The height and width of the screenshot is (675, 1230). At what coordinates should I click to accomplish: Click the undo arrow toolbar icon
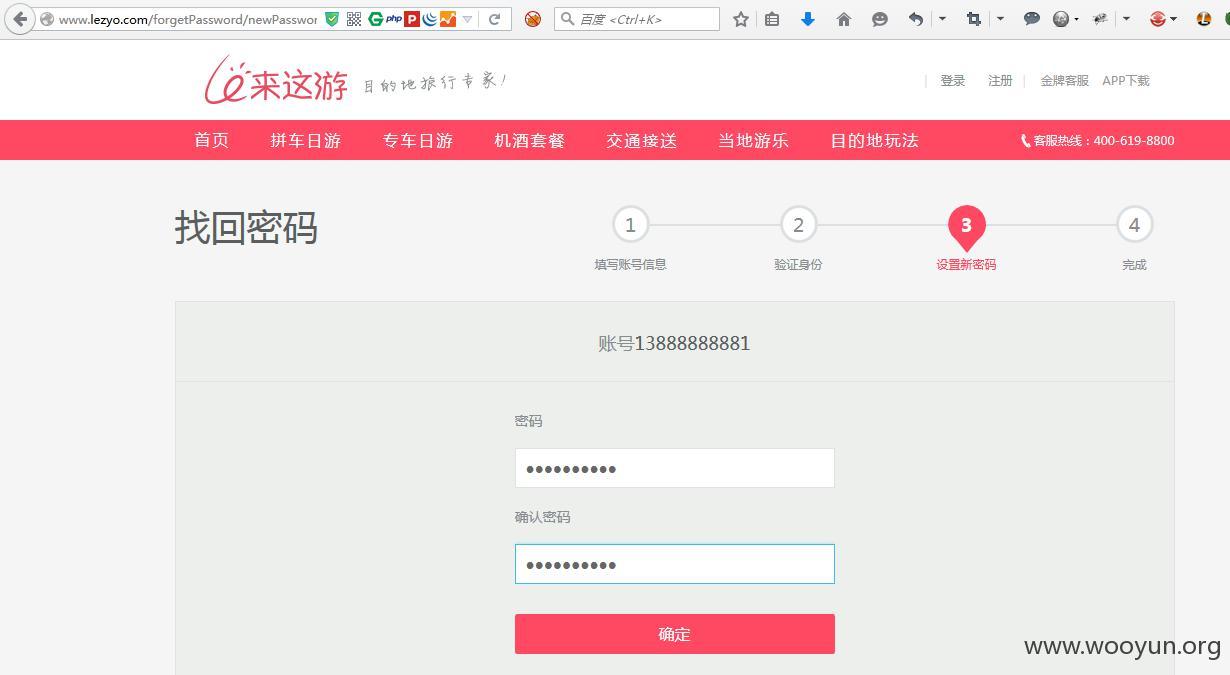point(916,19)
